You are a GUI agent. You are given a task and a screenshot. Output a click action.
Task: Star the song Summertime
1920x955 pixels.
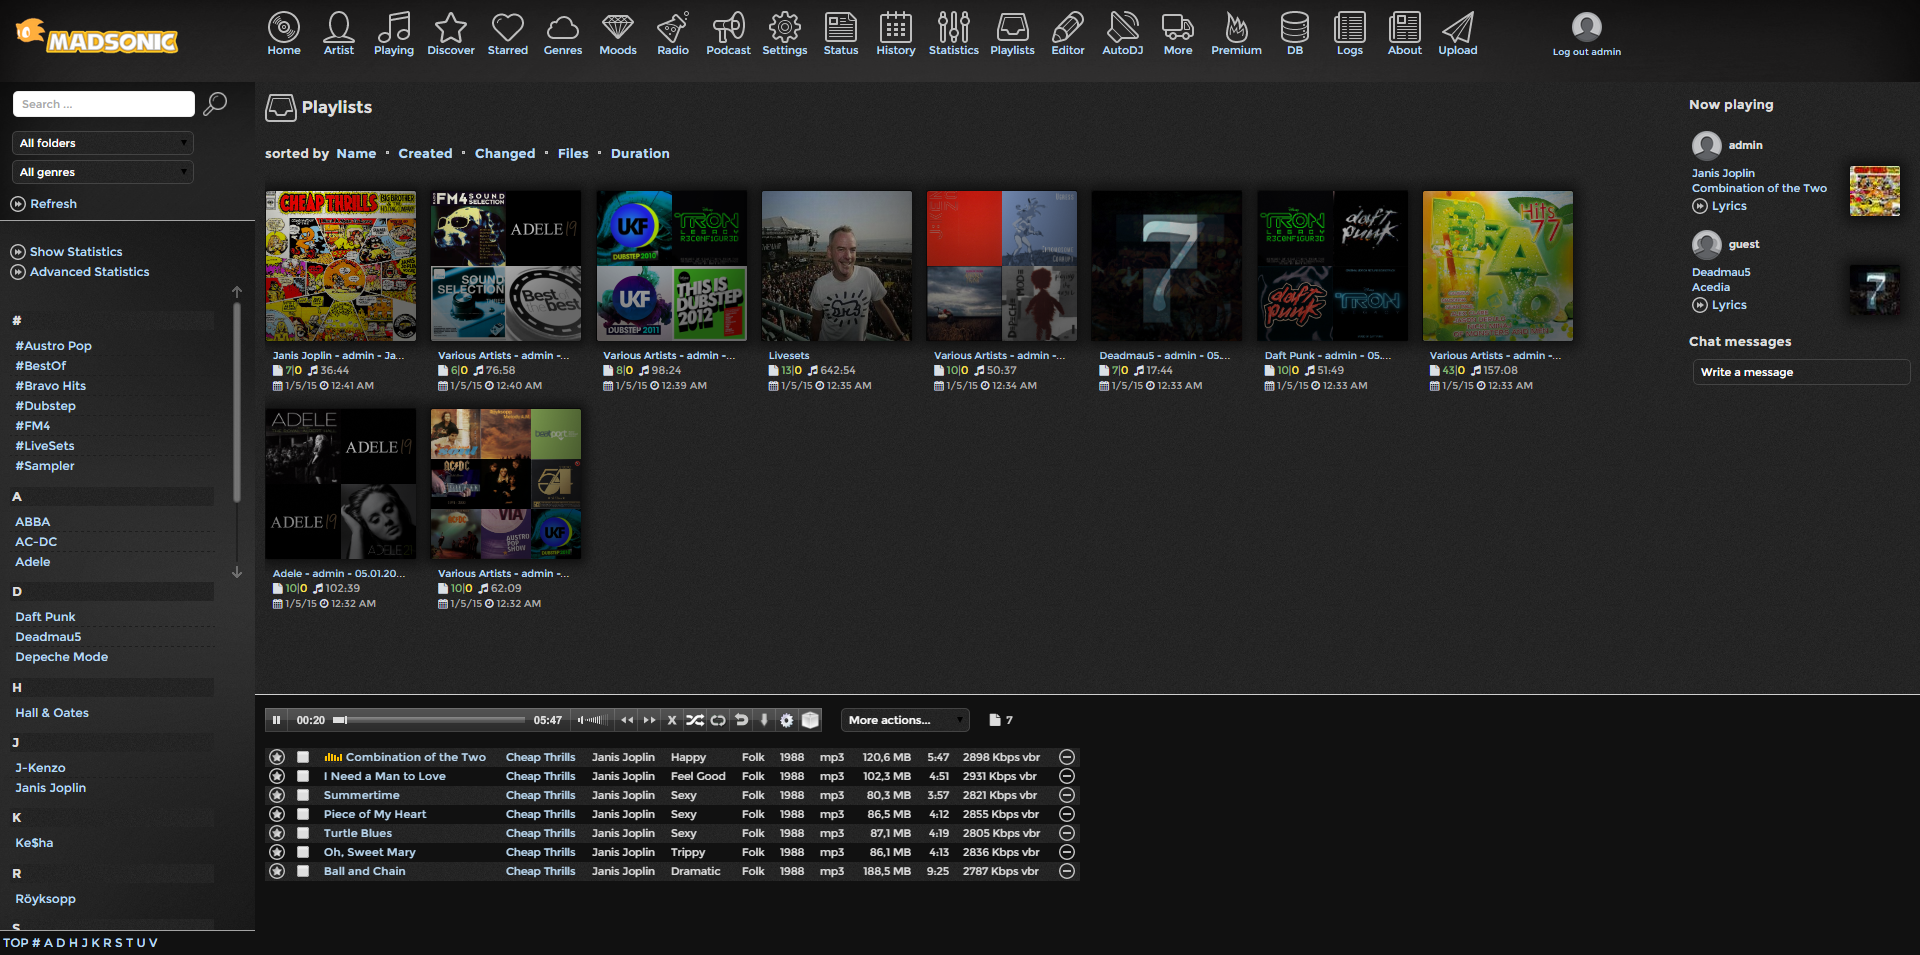pyautogui.click(x=277, y=795)
